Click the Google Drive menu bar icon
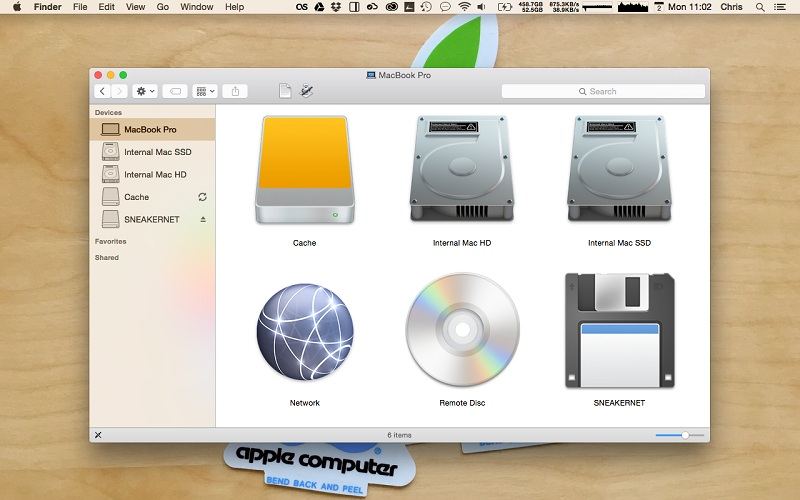800x500 pixels. [x=319, y=7]
